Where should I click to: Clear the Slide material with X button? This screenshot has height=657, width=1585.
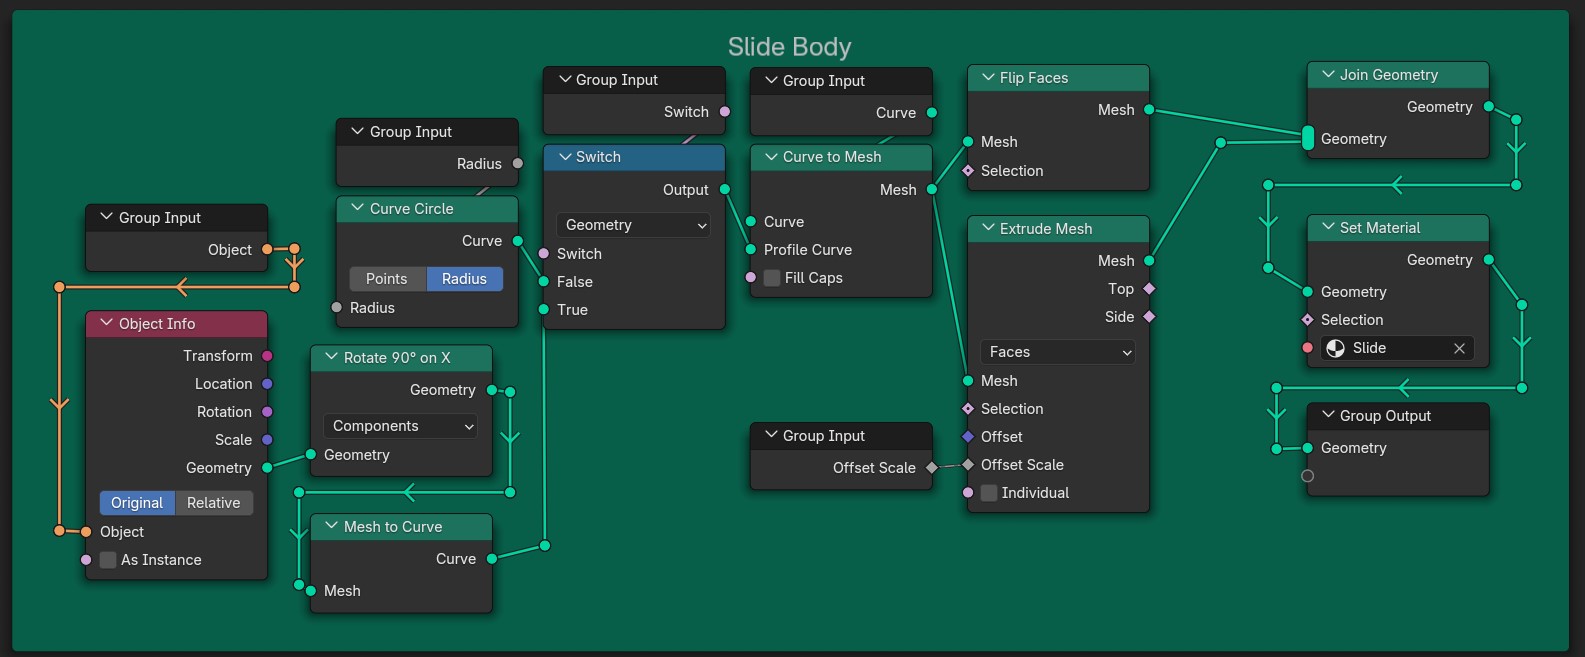(x=1459, y=348)
